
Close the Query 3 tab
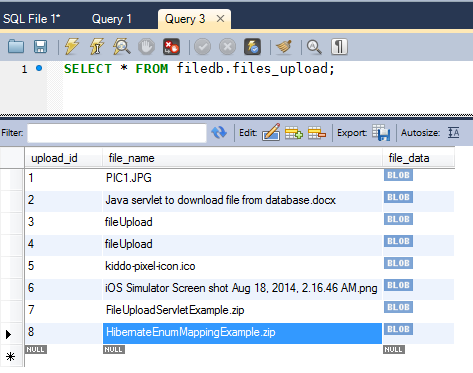(x=220, y=19)
